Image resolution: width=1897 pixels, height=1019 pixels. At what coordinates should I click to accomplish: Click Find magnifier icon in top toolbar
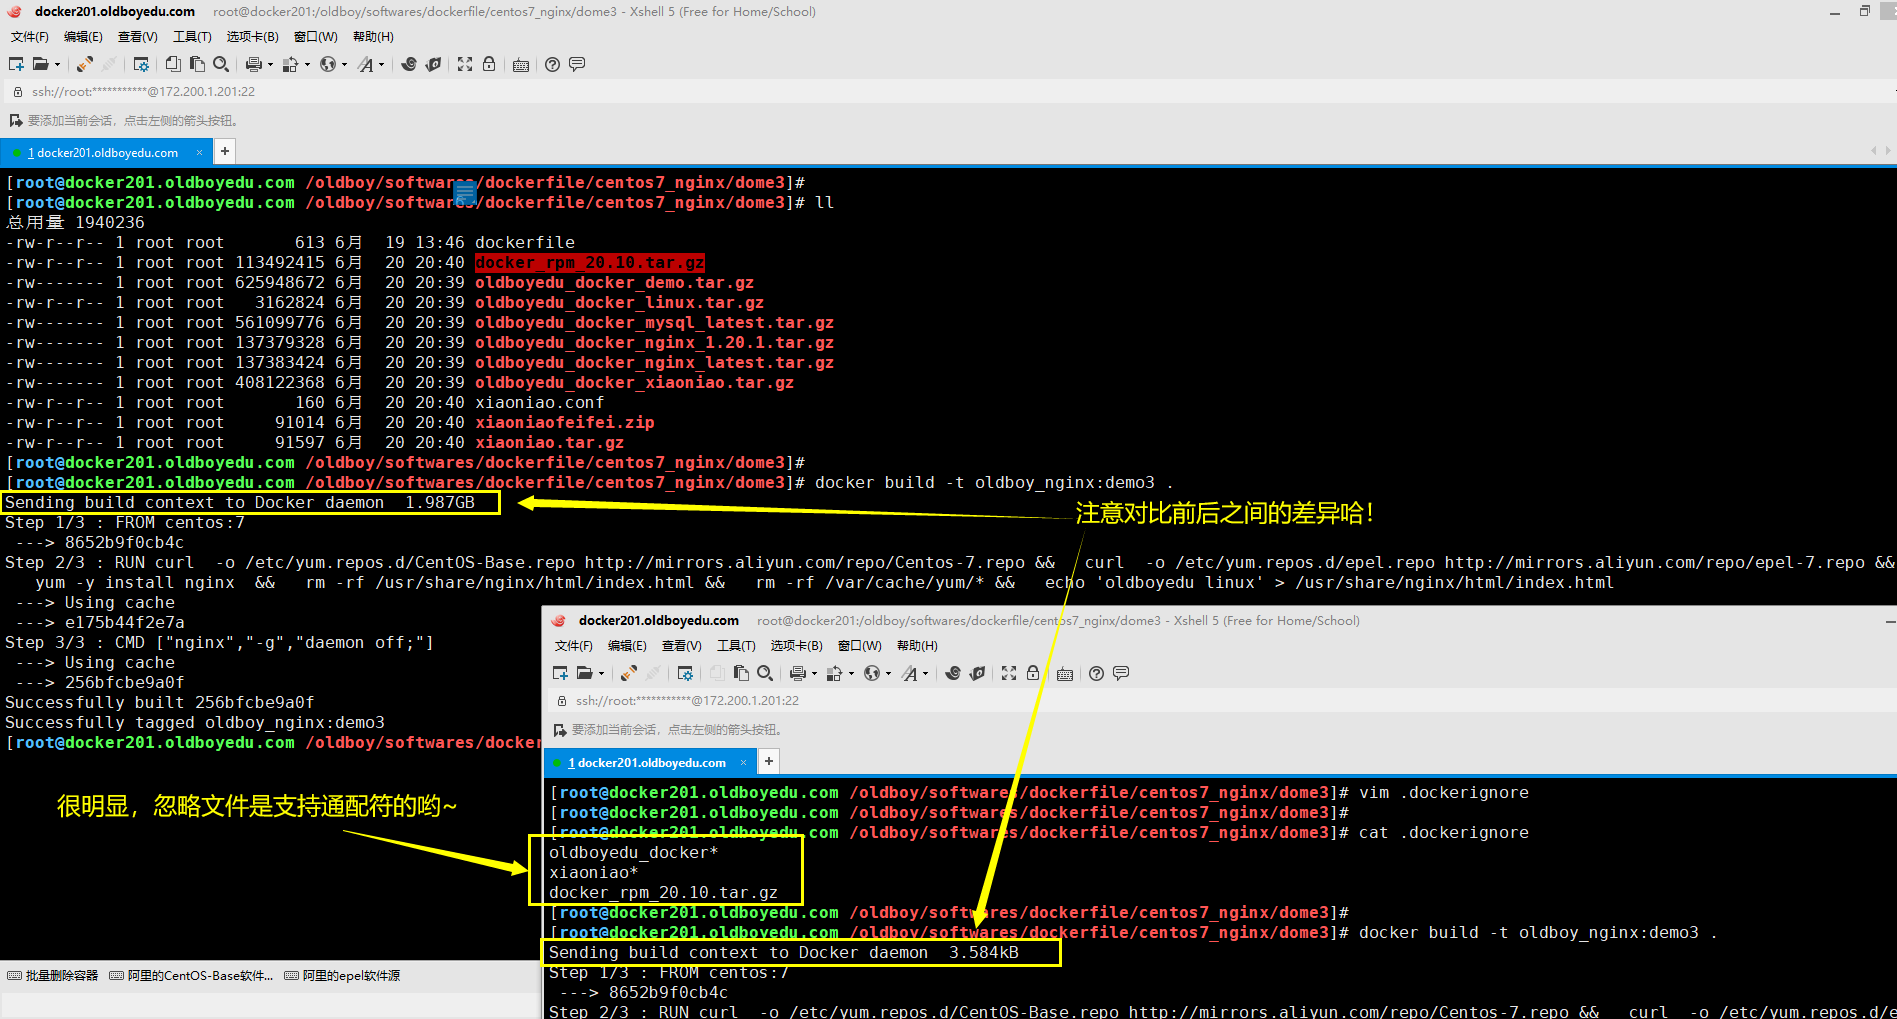221,64
